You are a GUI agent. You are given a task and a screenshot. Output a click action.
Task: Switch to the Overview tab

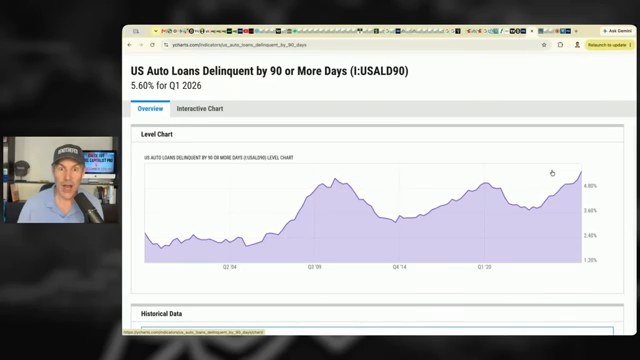click(150, 109)
